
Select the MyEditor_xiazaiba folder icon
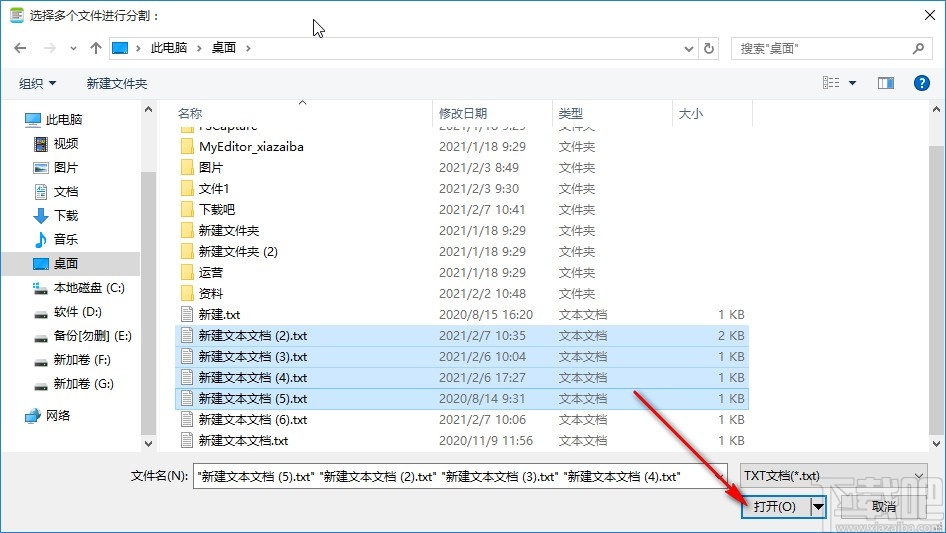pyautogui.click(x=188, y=147)
